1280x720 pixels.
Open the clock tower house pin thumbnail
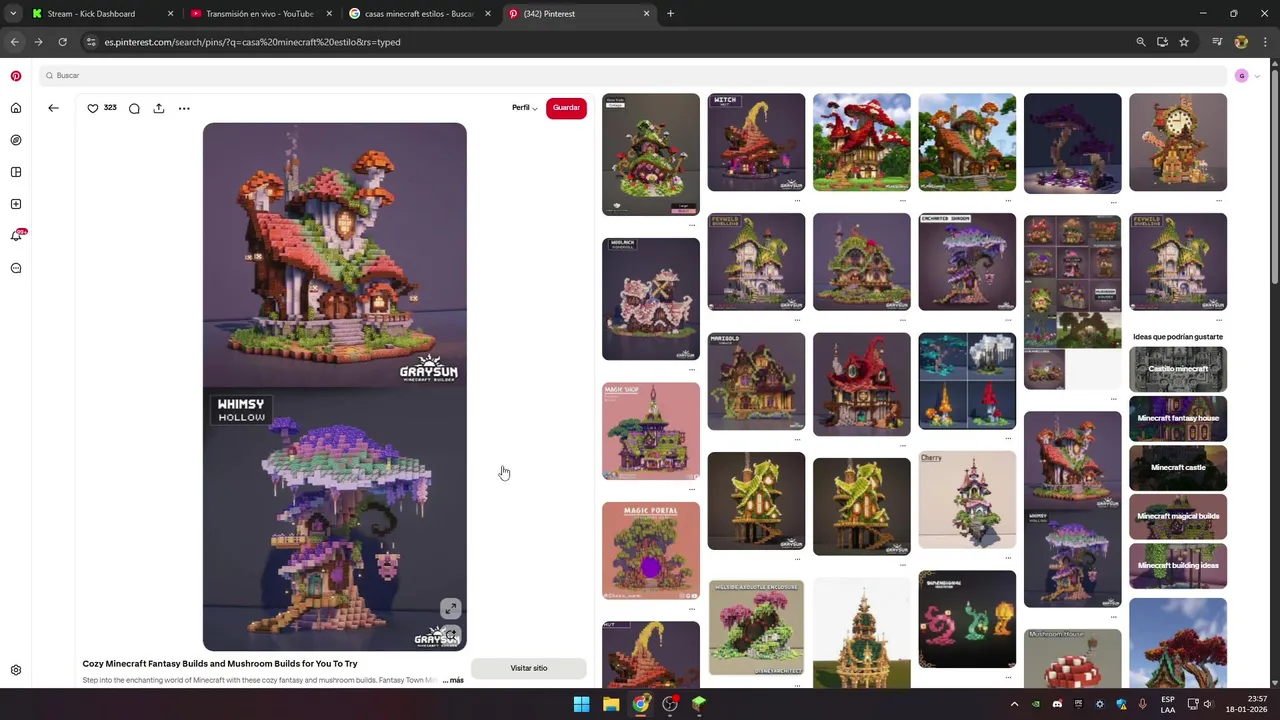tap(1178, 142)
